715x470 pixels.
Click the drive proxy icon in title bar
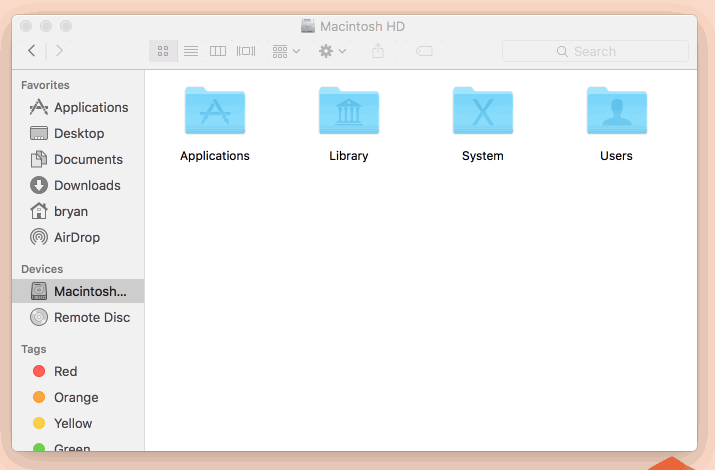point(308,26)
